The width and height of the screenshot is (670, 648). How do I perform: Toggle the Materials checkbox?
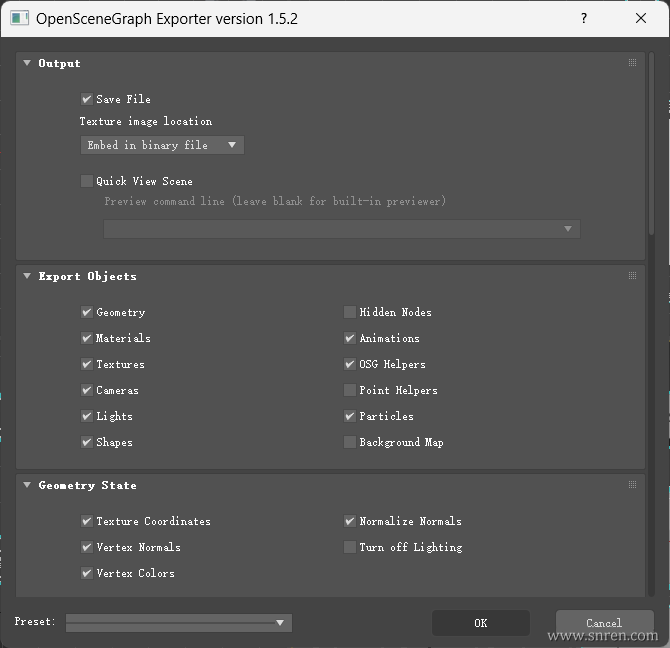[x=87, y=338]
